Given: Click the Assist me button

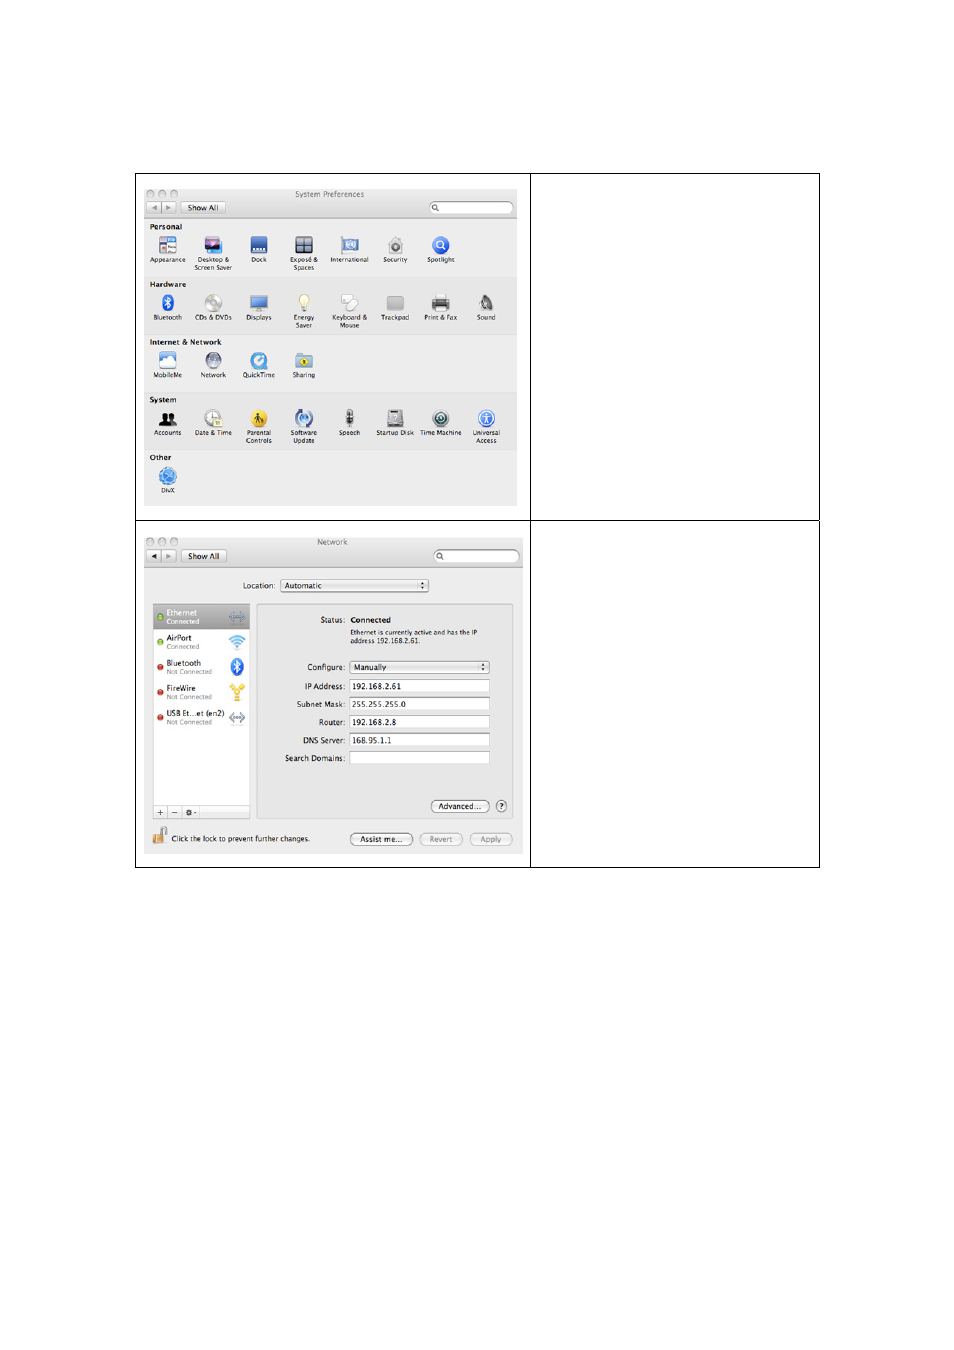Looking at the screenshot, I should pos(381,839).
